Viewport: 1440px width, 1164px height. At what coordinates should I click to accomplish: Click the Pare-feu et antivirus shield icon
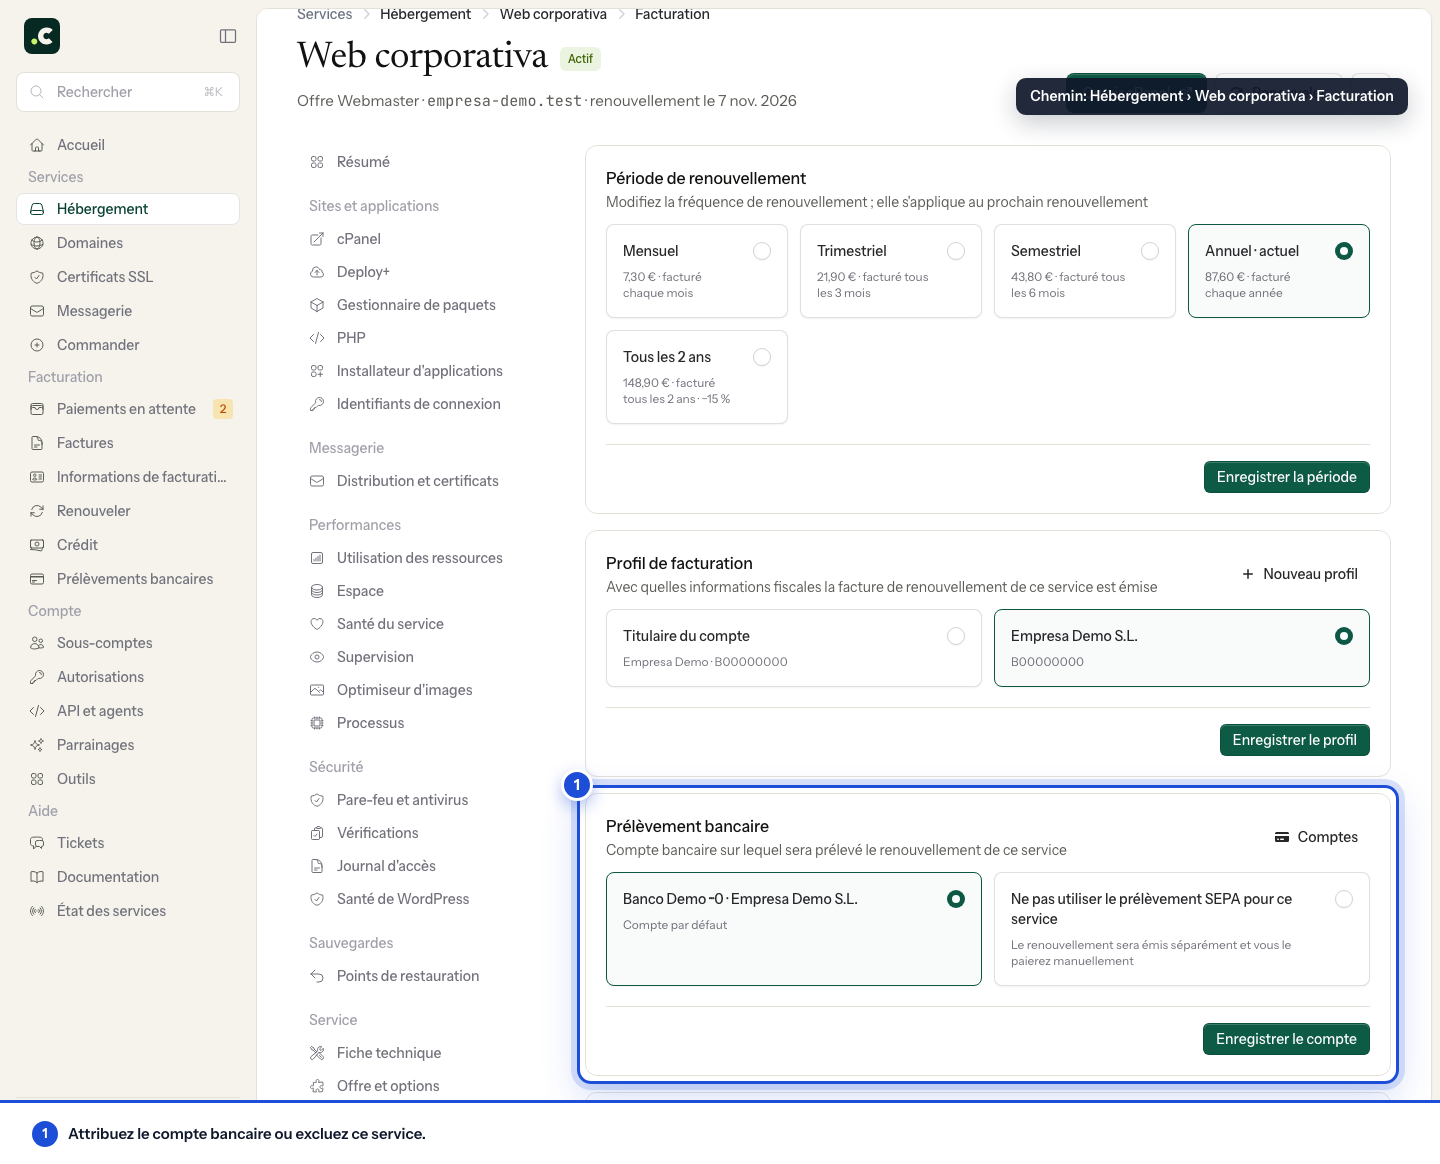317,800
